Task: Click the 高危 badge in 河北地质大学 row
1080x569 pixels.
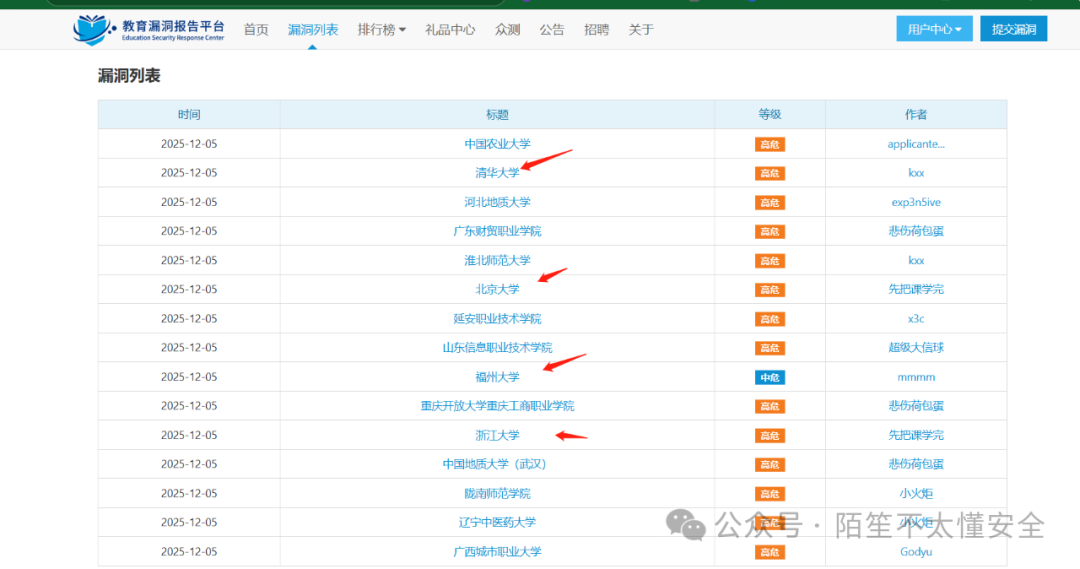Action: click(769, 203)
